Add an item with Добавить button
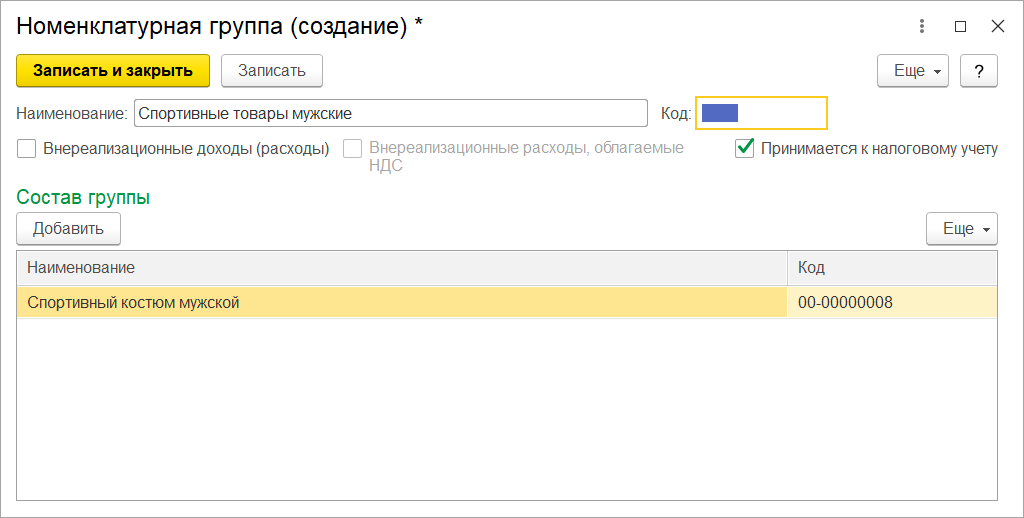Screen dimensions: 1024x518 [69, 229]
